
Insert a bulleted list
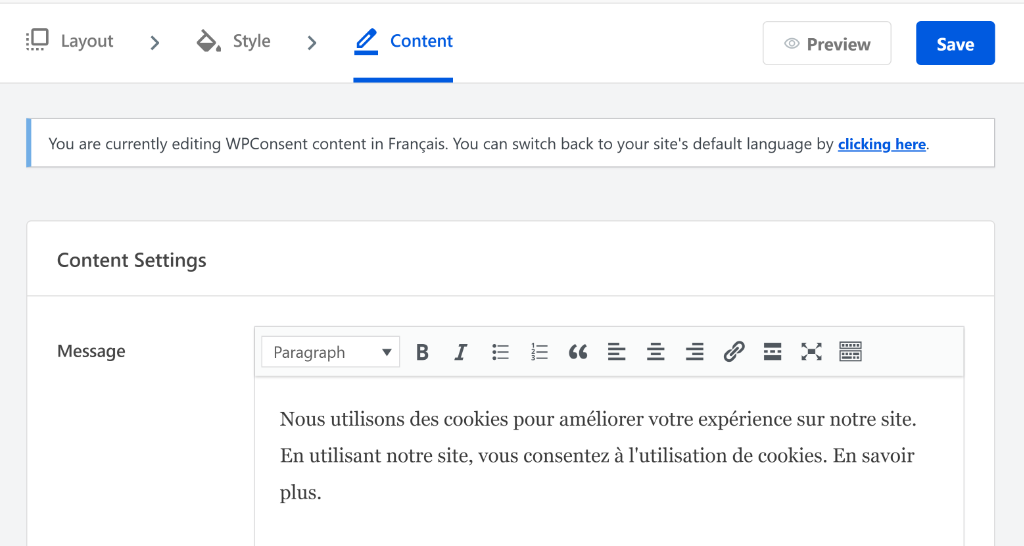click(x=501, y=352)
